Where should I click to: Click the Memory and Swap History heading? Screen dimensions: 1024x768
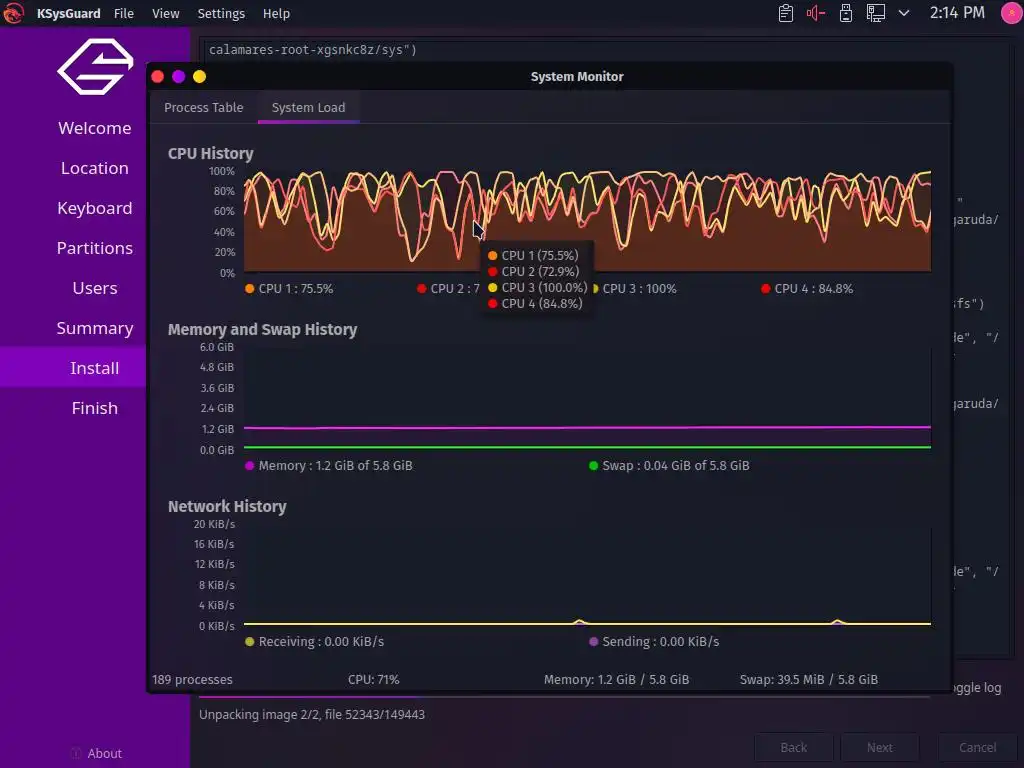pos(263,330)
